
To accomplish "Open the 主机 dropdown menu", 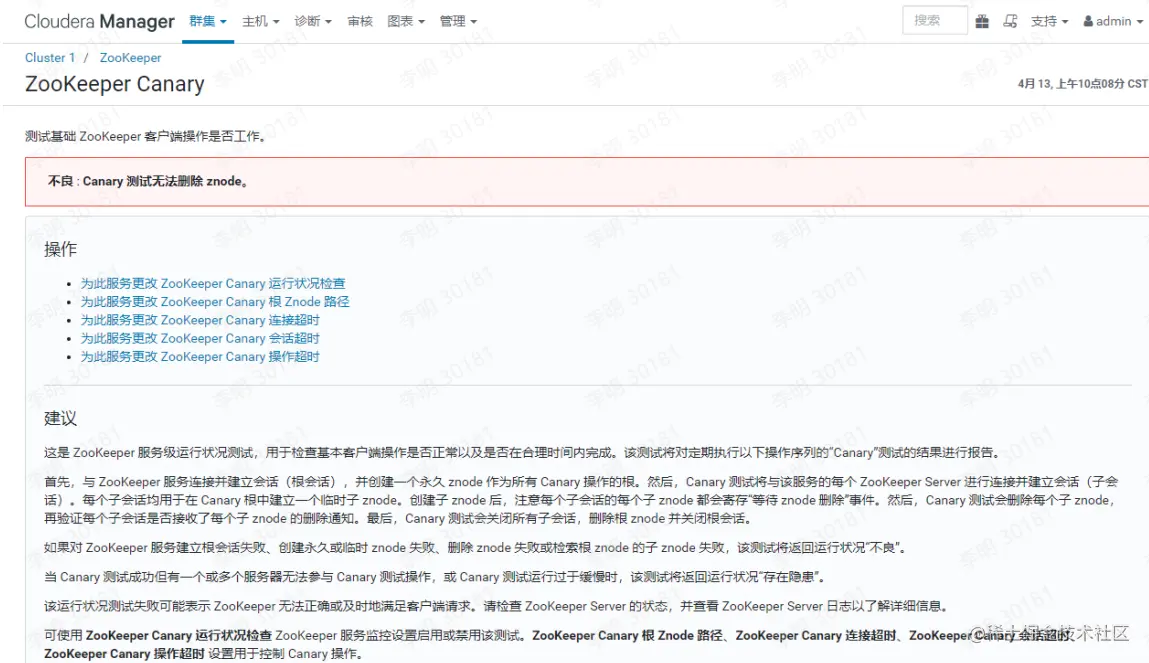I will 261,21.
